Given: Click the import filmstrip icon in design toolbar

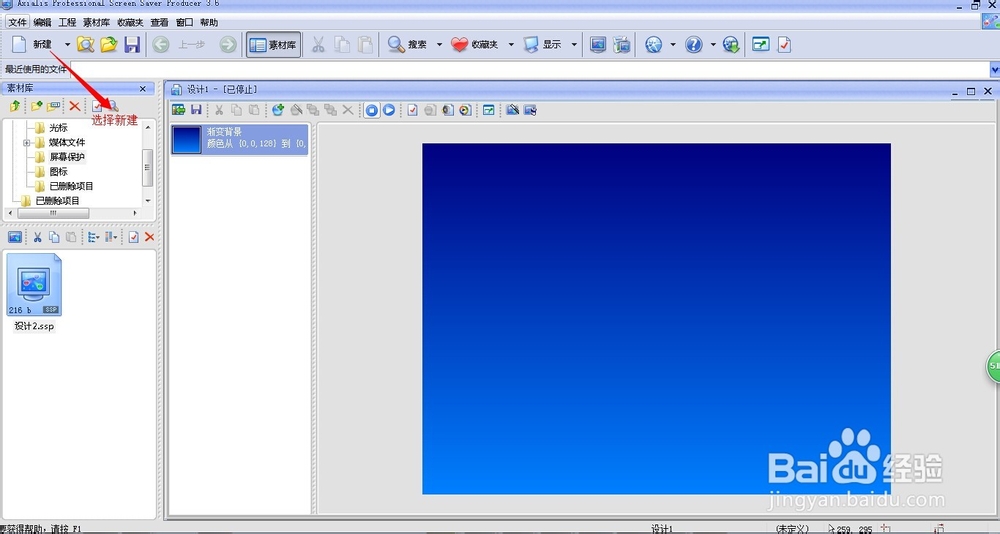Looking at the screenshot, I should [x=179, y=110].
